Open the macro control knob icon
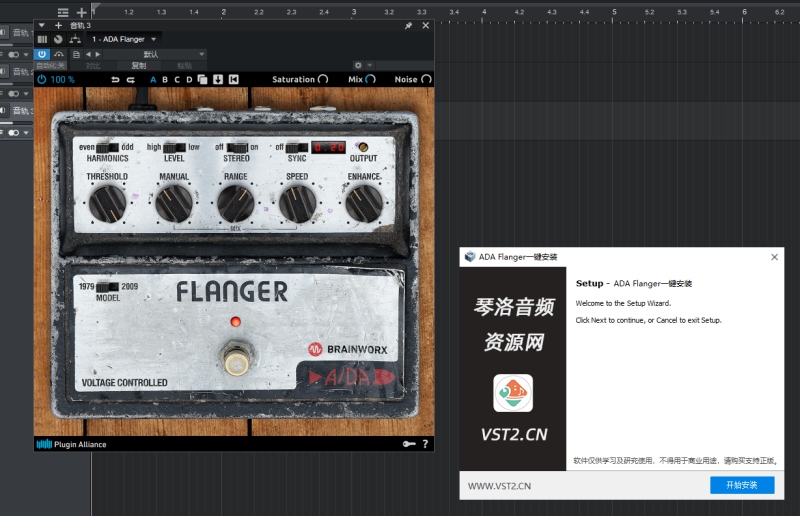Image resolution: width=800 pixels, height=516 pixels. [x=58, y=39]
